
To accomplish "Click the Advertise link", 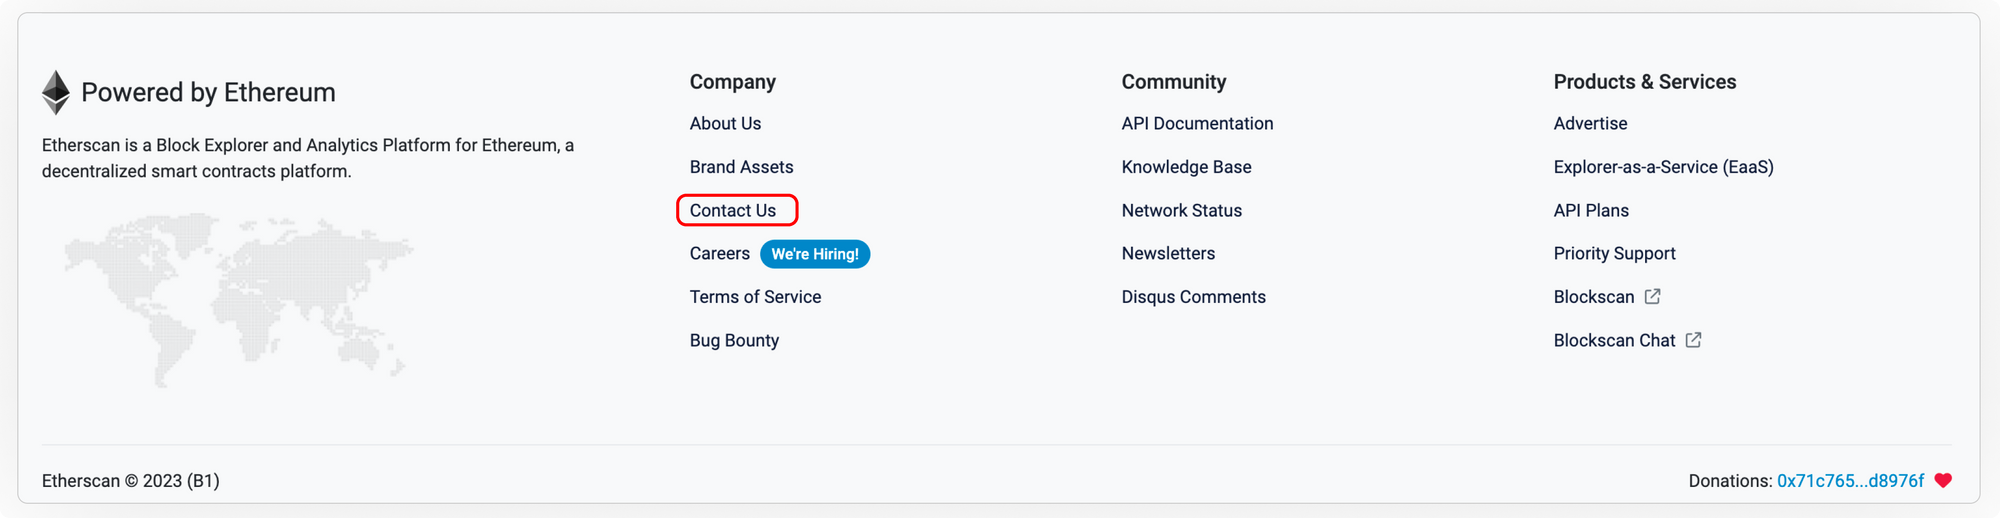I will [x=1590, y=124].
